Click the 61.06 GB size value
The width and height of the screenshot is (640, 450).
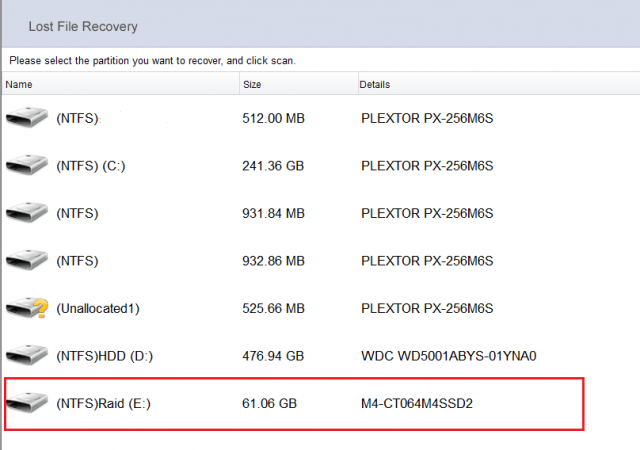pyautogui.click(x=269, y=403)
